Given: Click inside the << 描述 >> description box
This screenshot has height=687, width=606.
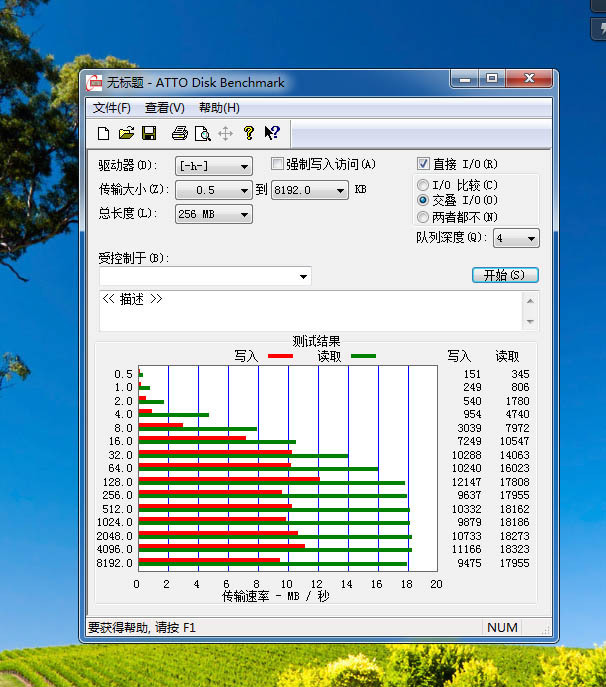Looking at the screenshot, I should (310, 311).
